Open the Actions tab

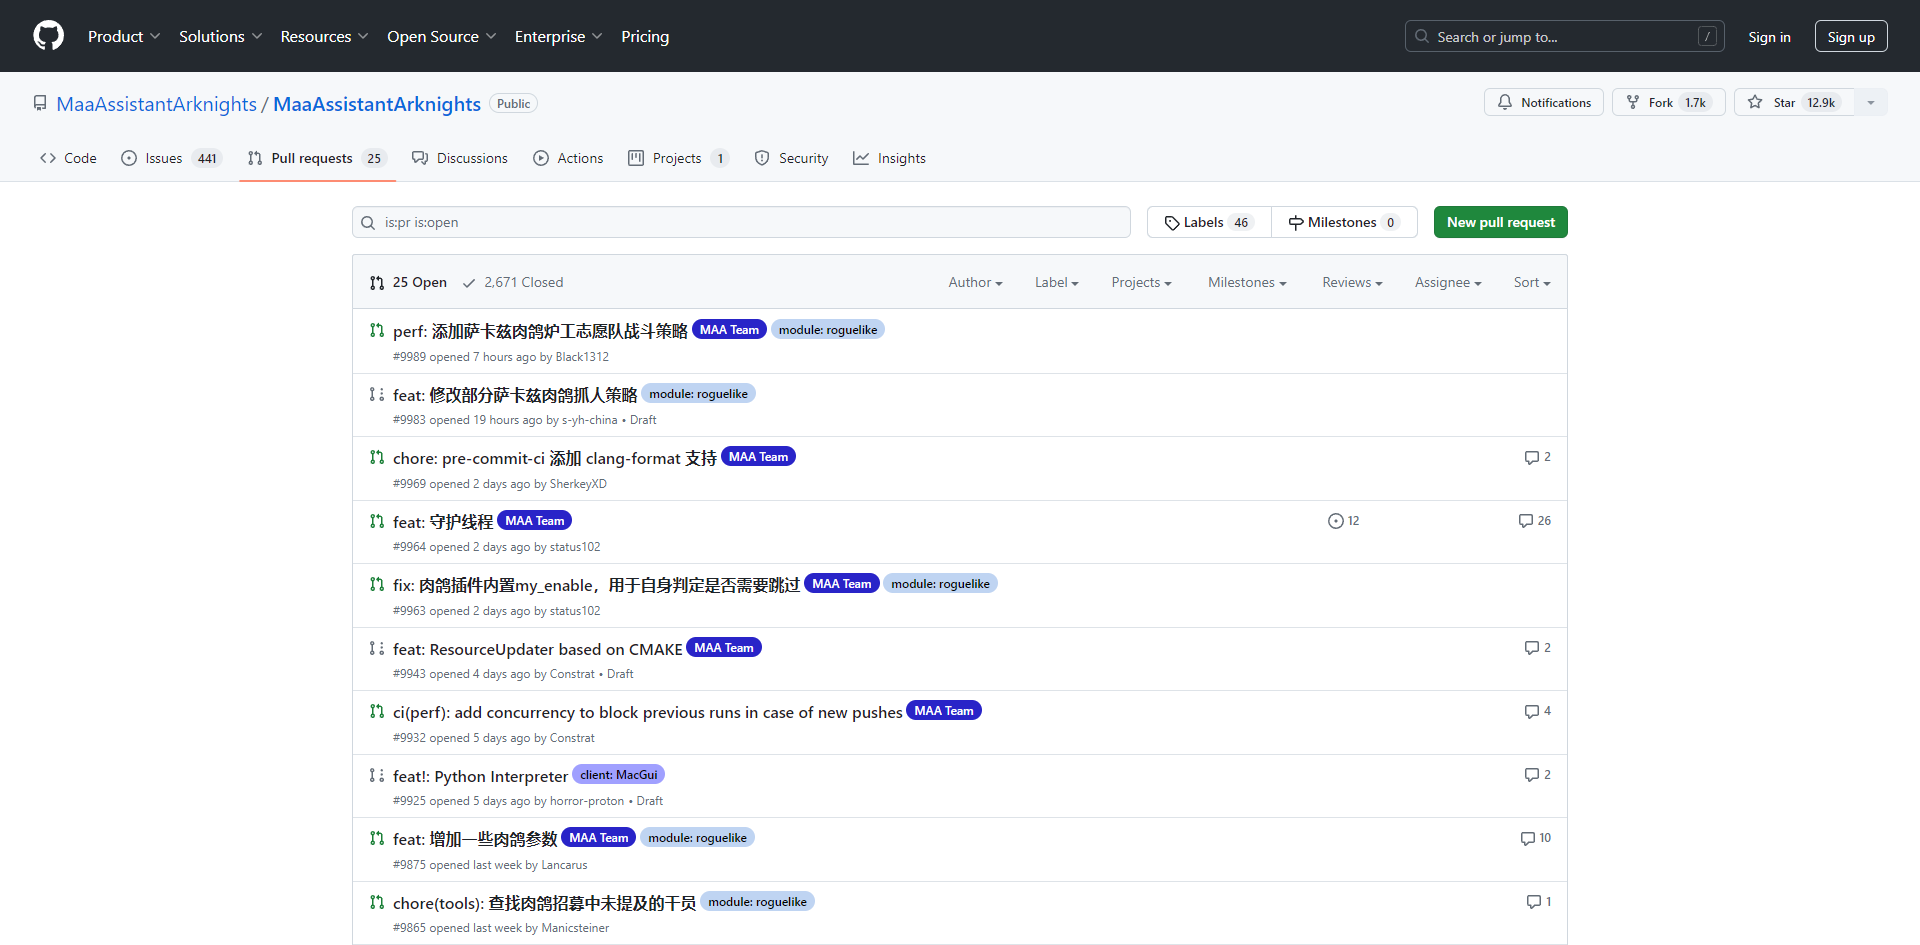pyautogui.click(x=568, y=158)
